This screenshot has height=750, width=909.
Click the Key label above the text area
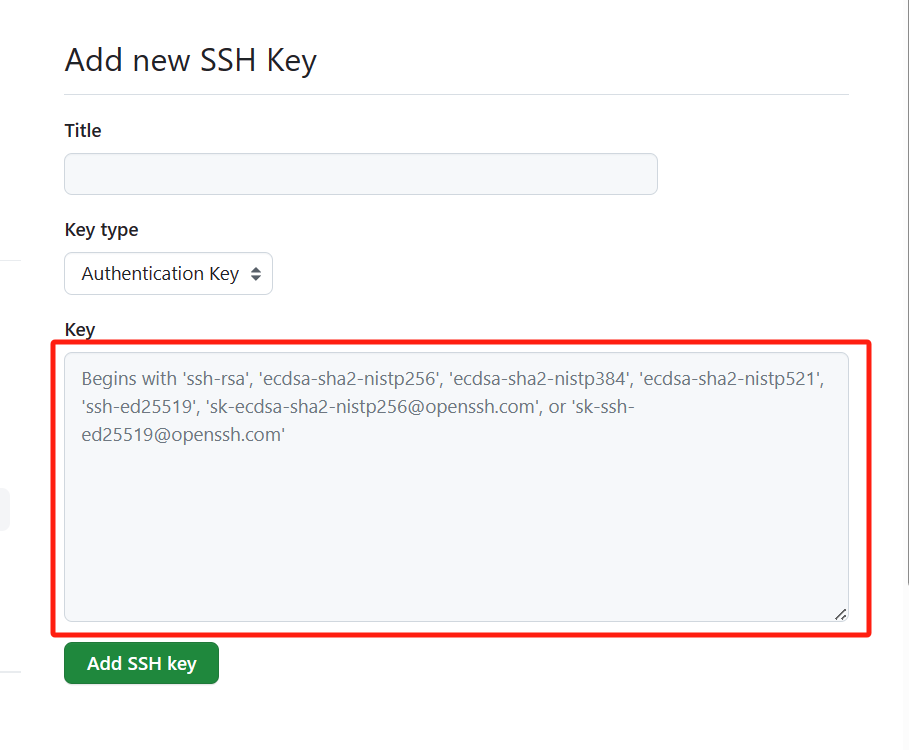(x=79, y=329)
